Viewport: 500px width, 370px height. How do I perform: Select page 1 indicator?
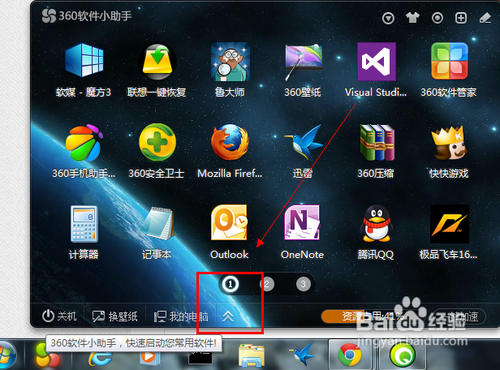coord(230,284)
